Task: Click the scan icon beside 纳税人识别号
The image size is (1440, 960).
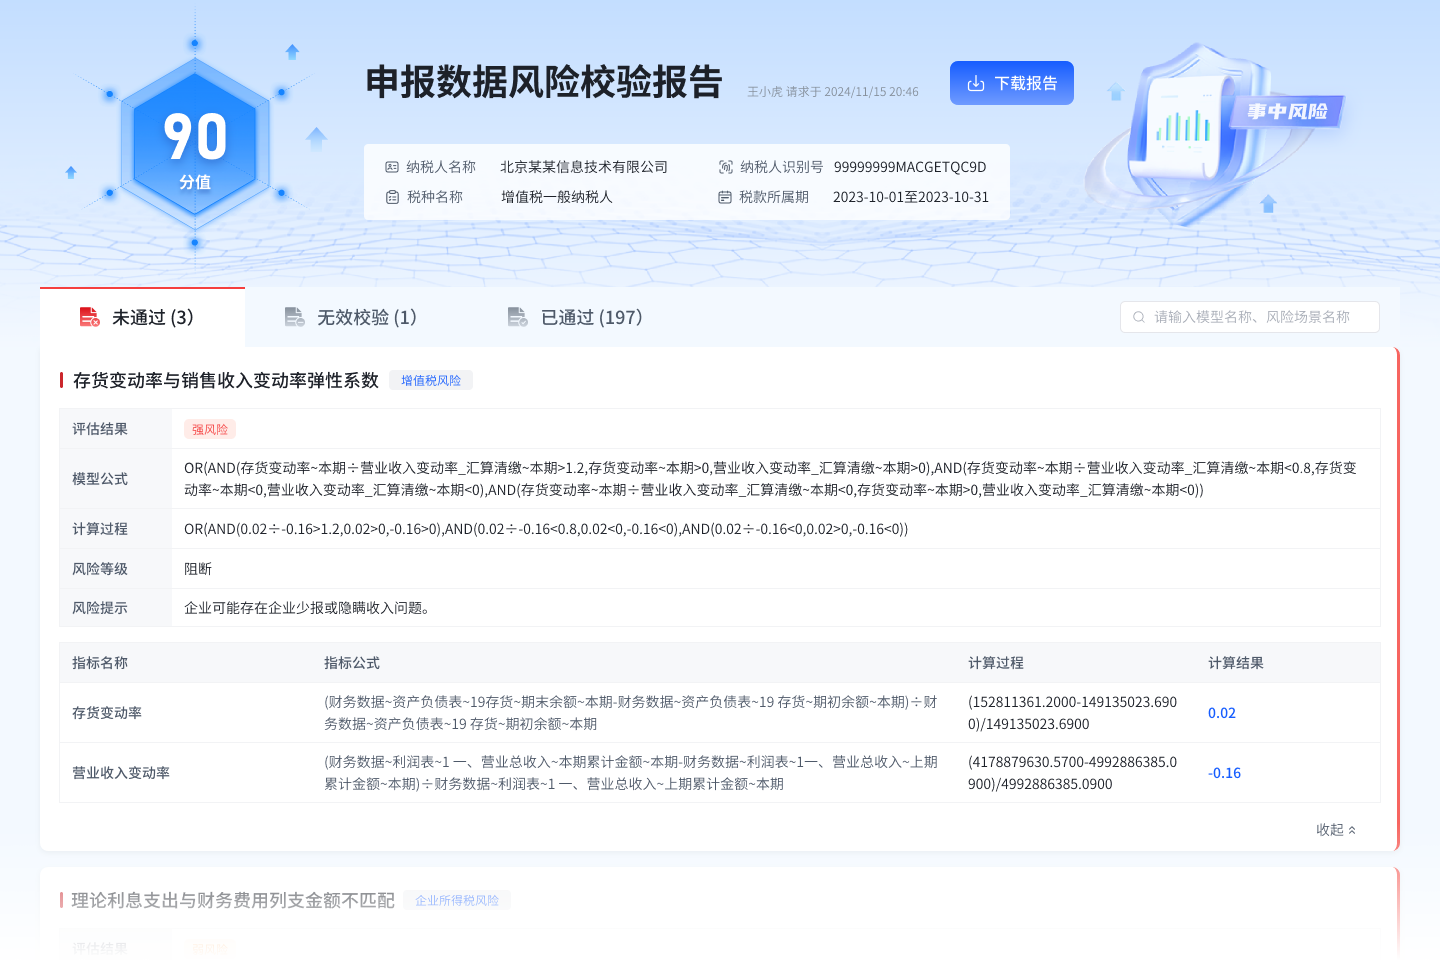Action: click(x=726, y=167)
